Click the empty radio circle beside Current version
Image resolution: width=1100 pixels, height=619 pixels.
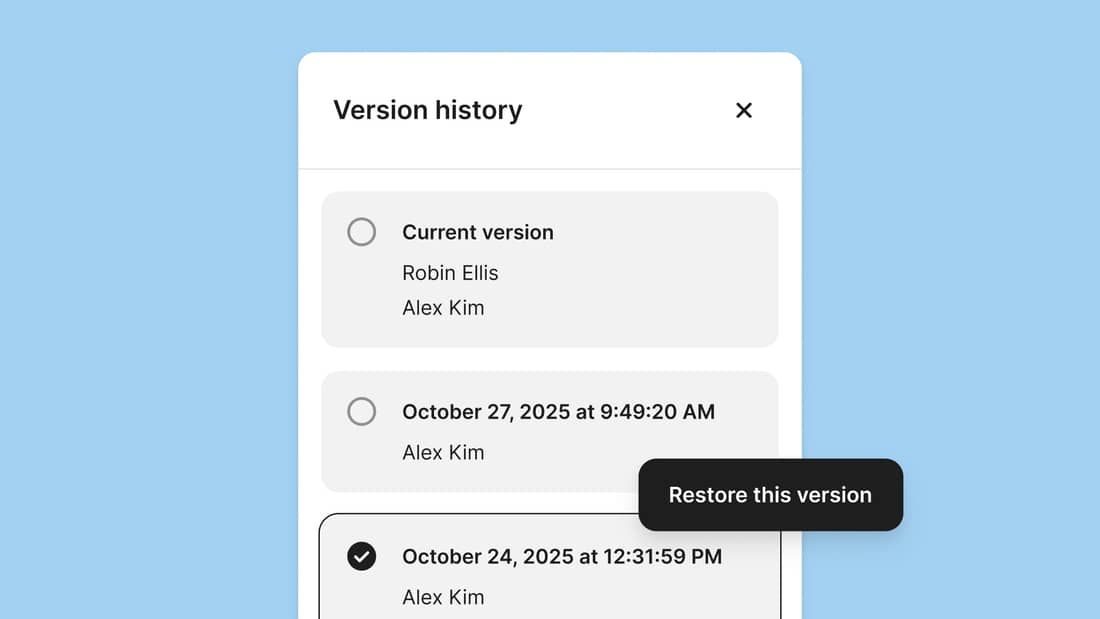[x=361, y=231]
